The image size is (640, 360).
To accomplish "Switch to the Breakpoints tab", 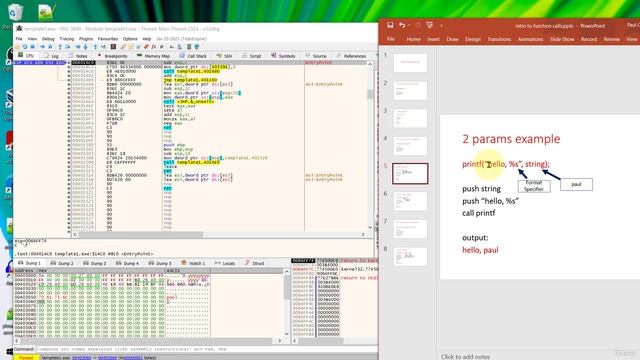I will pos(112,56).
